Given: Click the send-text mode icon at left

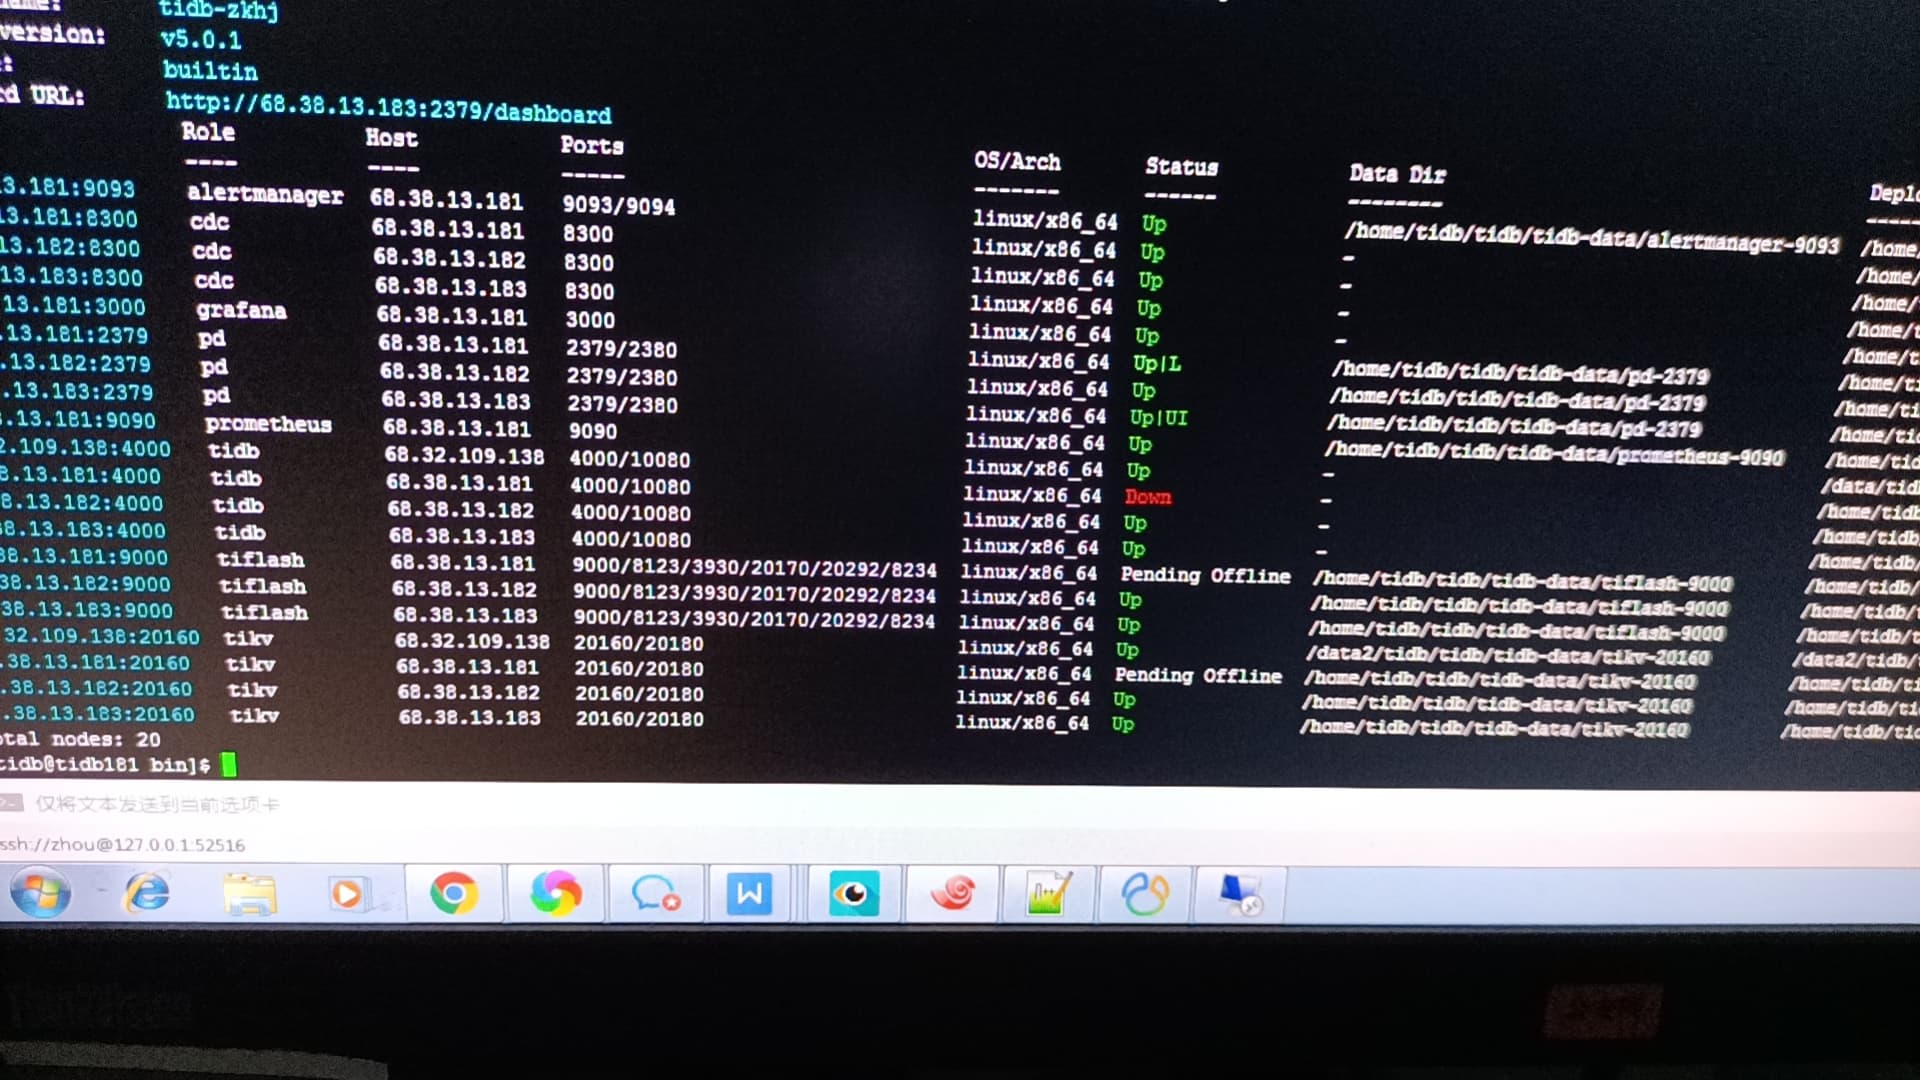Looking at the screenshot, I should (12, 804).
